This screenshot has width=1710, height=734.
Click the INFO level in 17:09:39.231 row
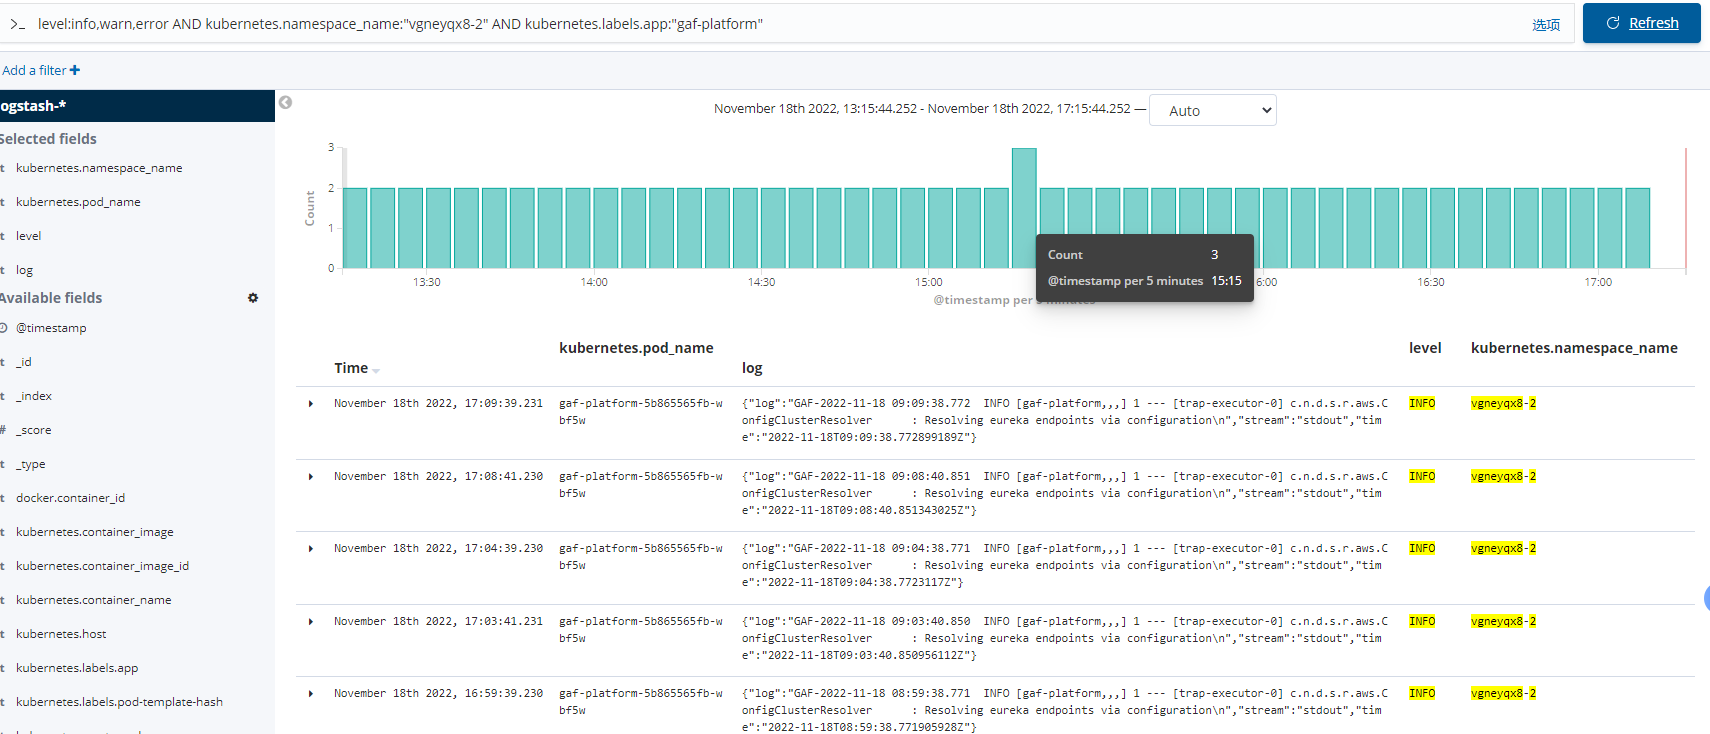point(1422,403)
